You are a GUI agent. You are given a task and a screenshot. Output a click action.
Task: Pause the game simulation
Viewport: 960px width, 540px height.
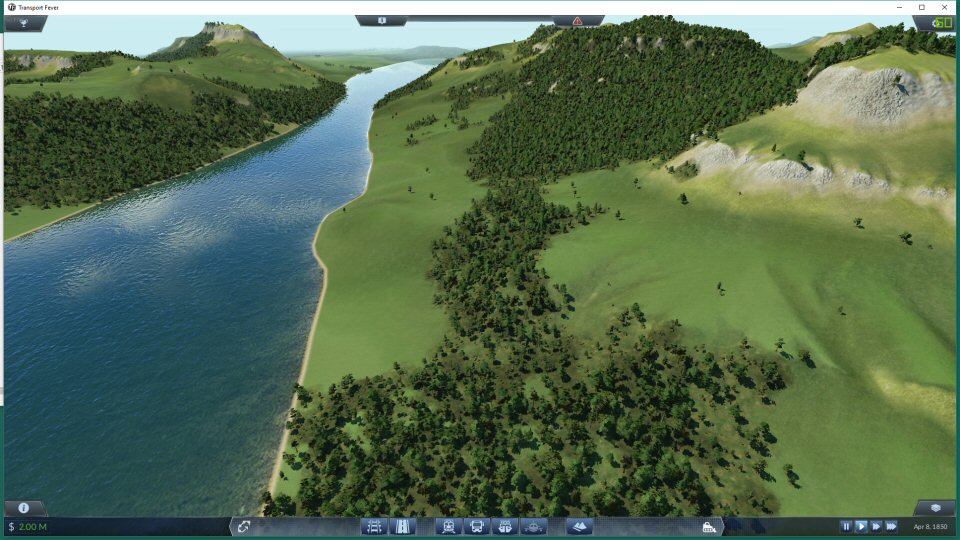[x=846, y=526]
